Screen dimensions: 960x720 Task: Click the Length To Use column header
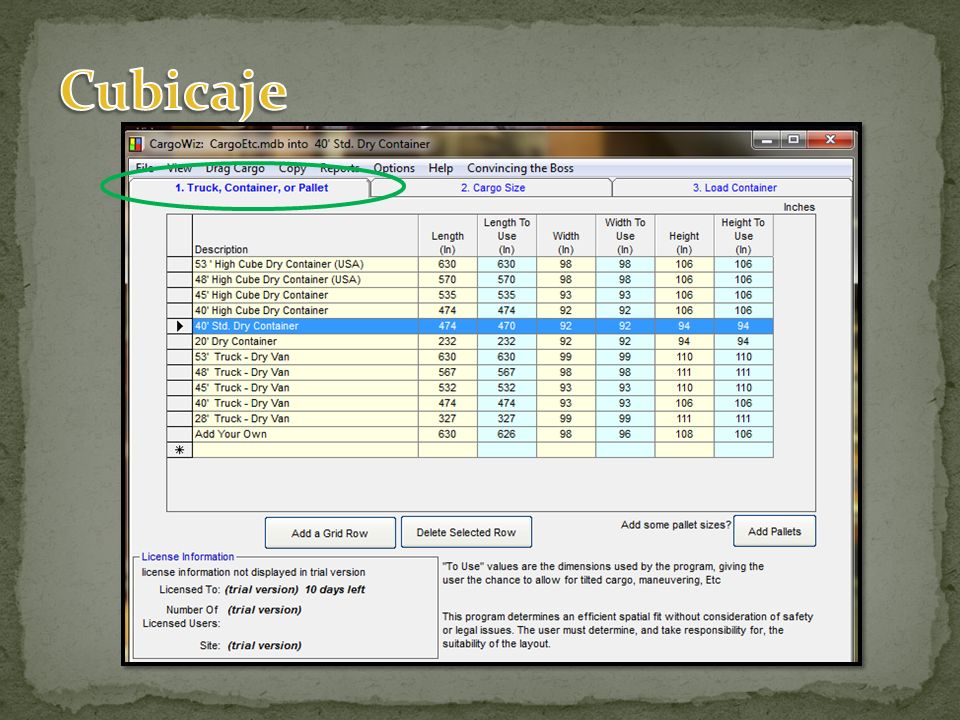click(x=507, y=236)
